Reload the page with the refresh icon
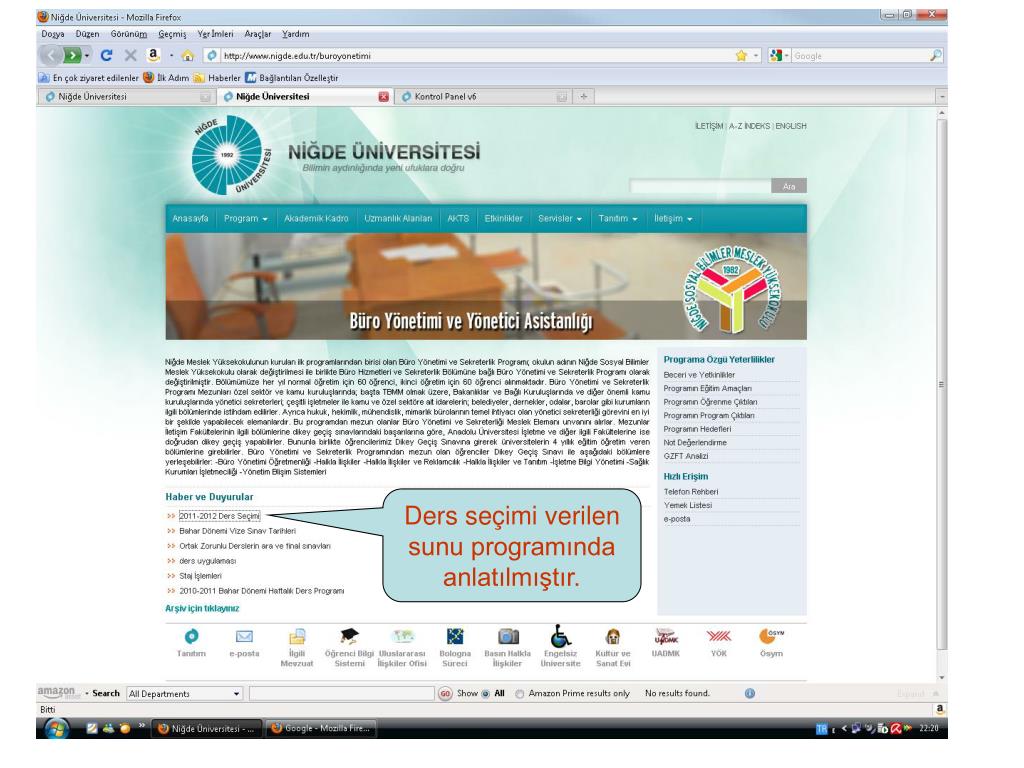The width and height of the screenshot is (1024, 768). 106,56
